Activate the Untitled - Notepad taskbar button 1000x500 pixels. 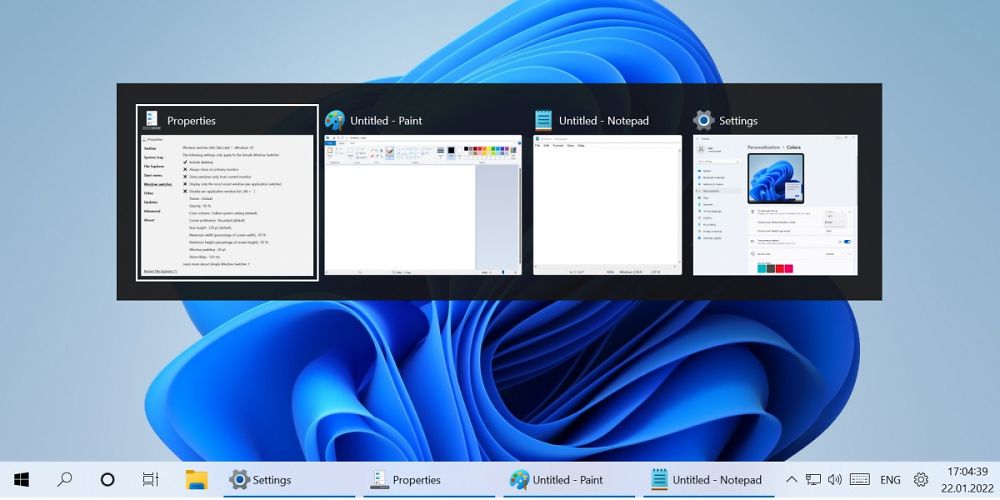pyautogui.click(x=709, y=480)
